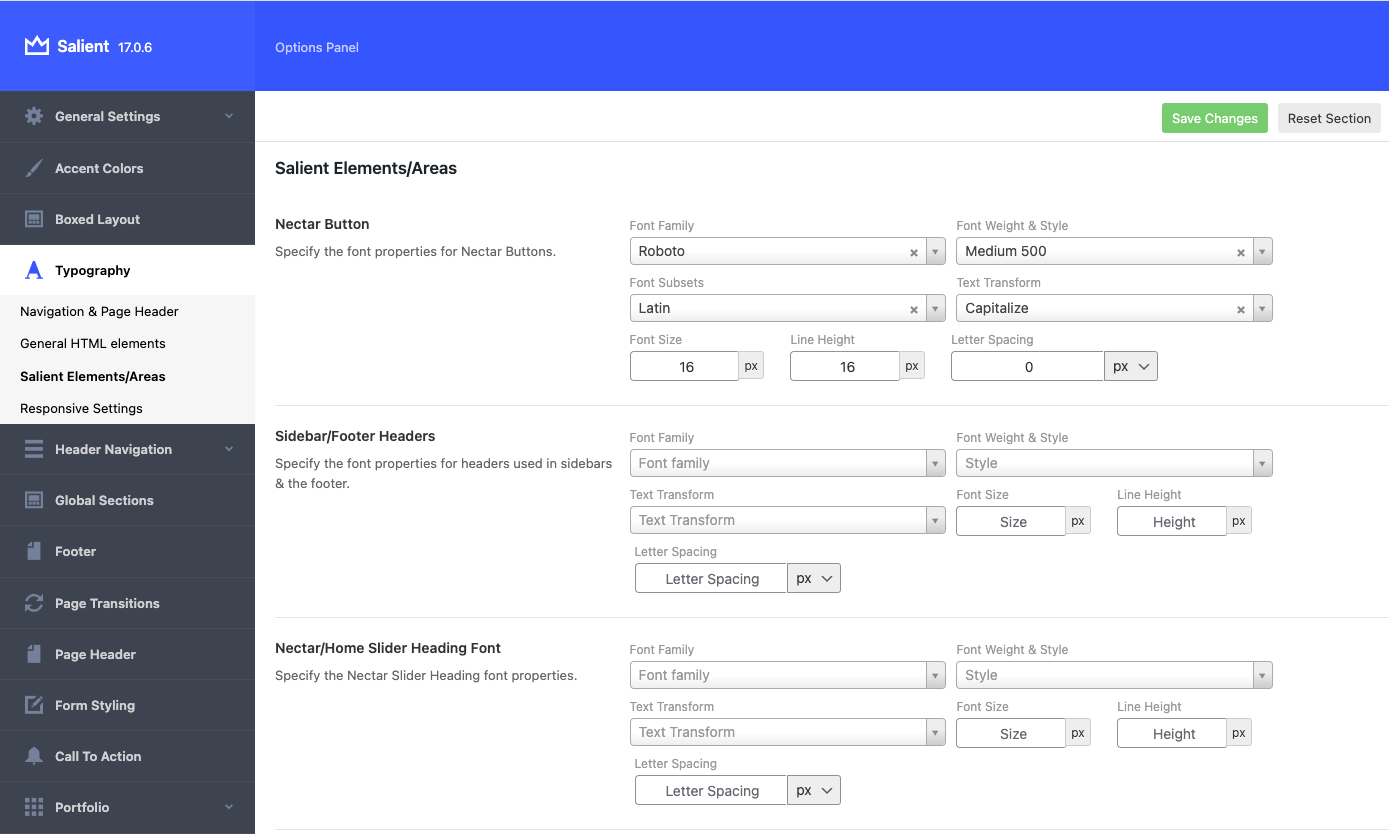
Task: Open the General Settings gear icon
Action: click(30, 116)
